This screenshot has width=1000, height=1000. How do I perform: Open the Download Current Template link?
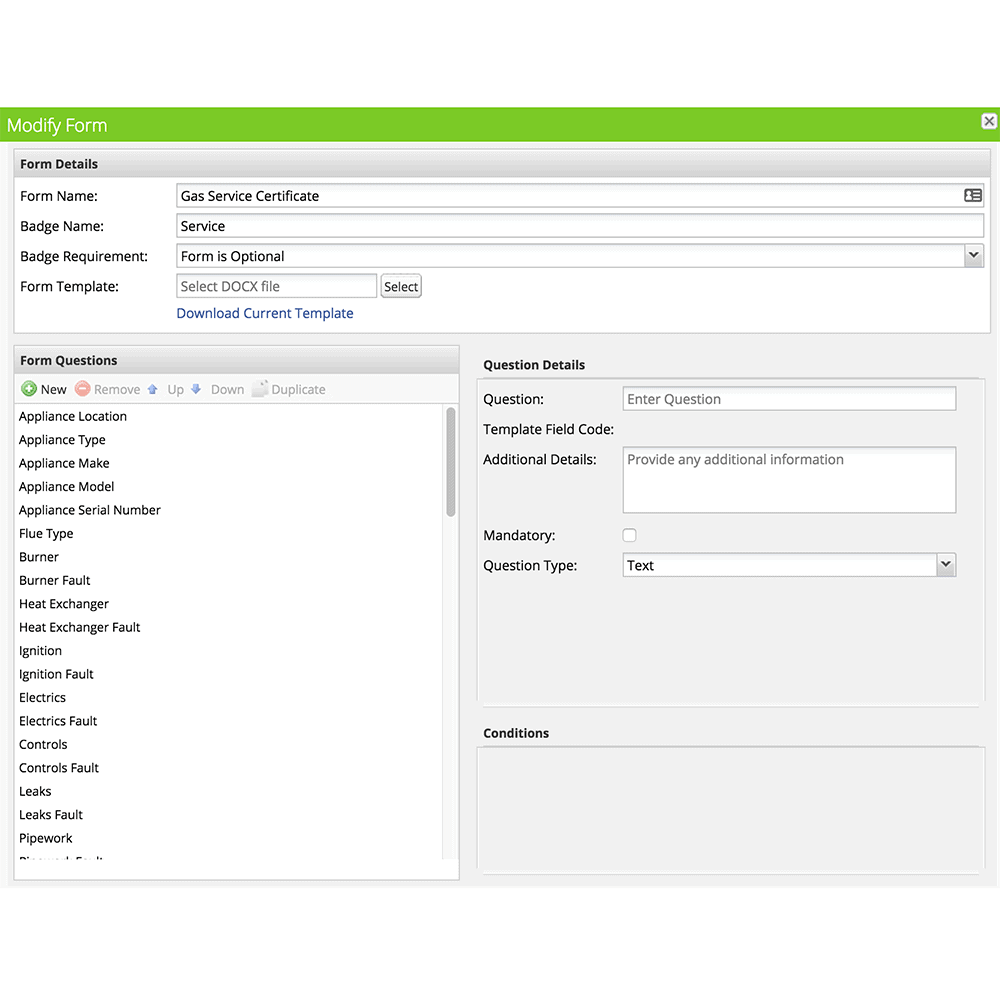(x=265, y=313)
